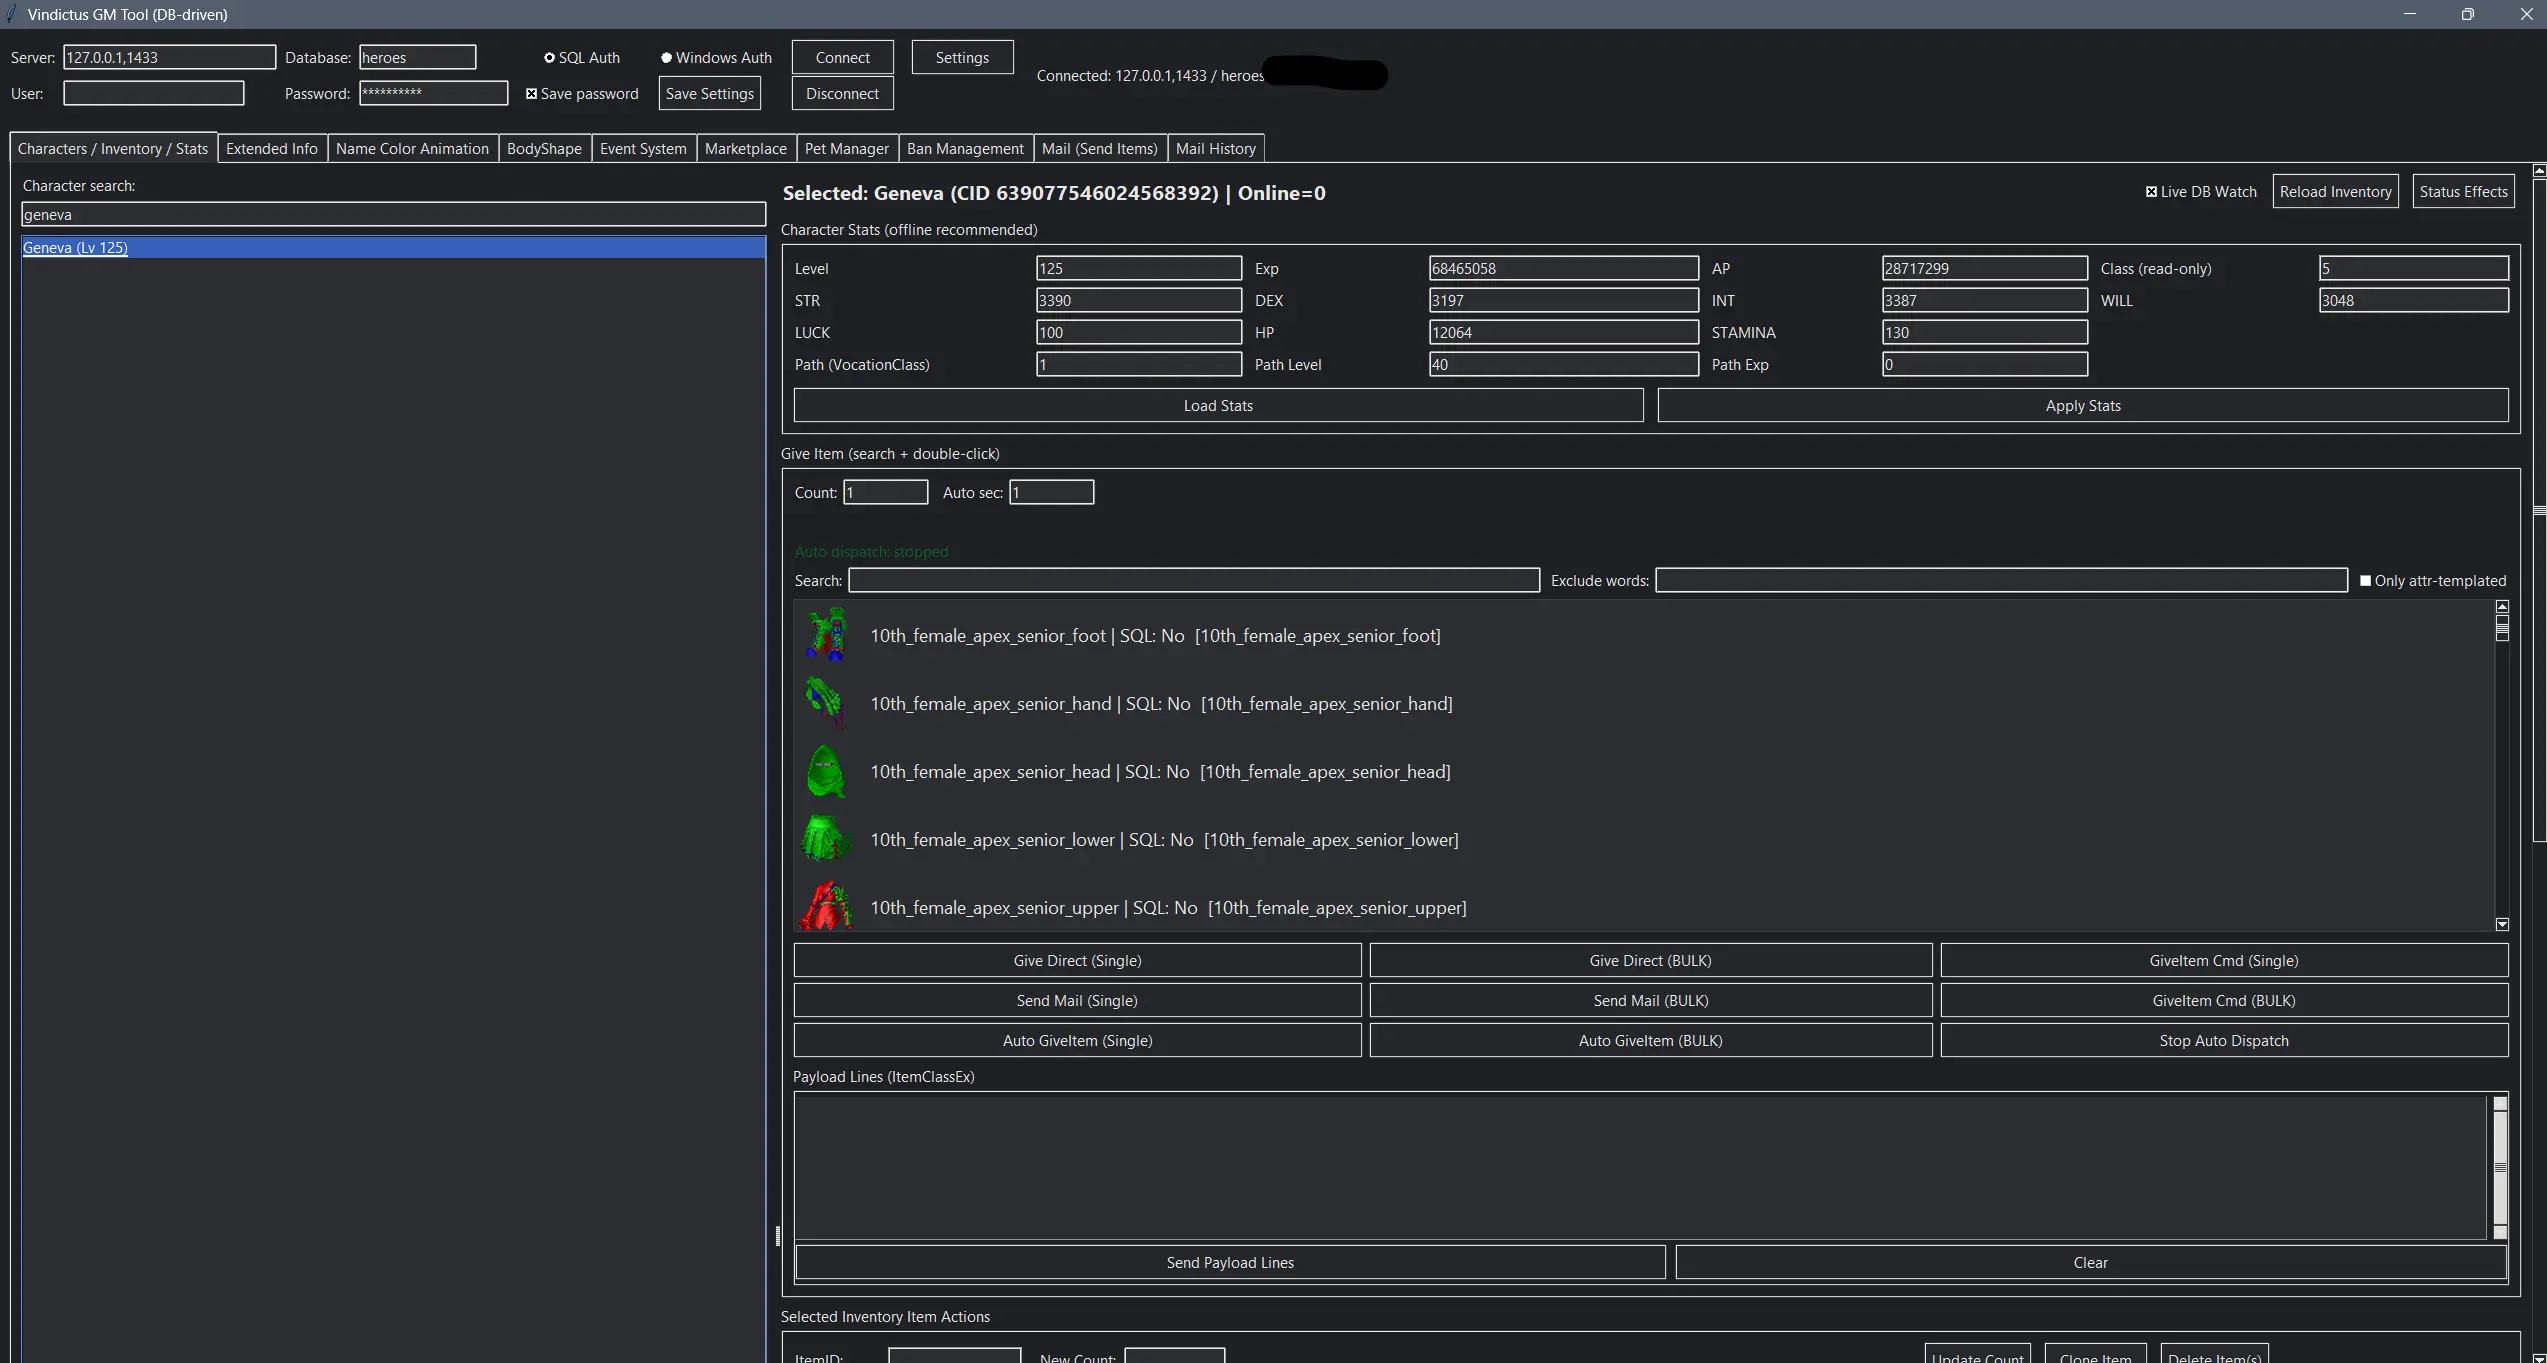Click the Connect button
The height and width of the screenshot is (1363, 2547).
pos(842,58)
